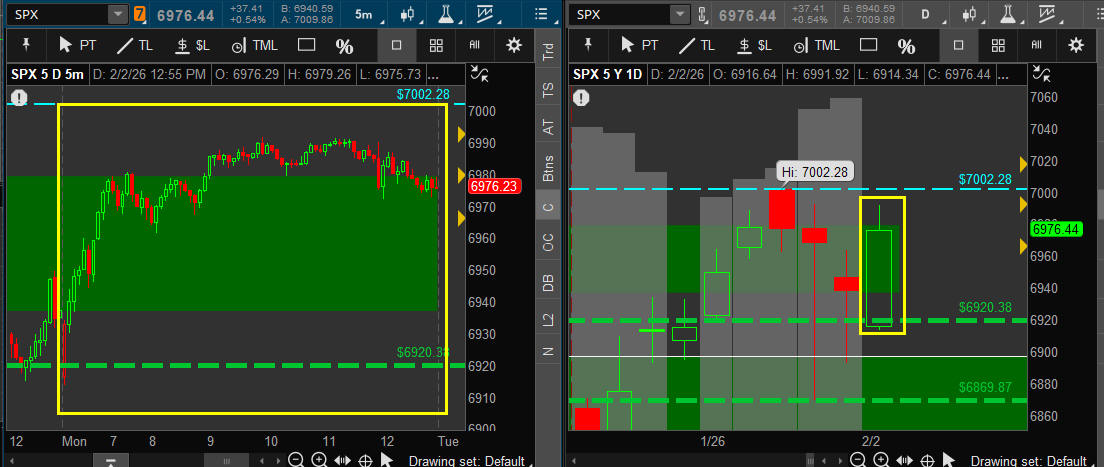Select the $L price level tool in right chart

(x=753, y=45)
